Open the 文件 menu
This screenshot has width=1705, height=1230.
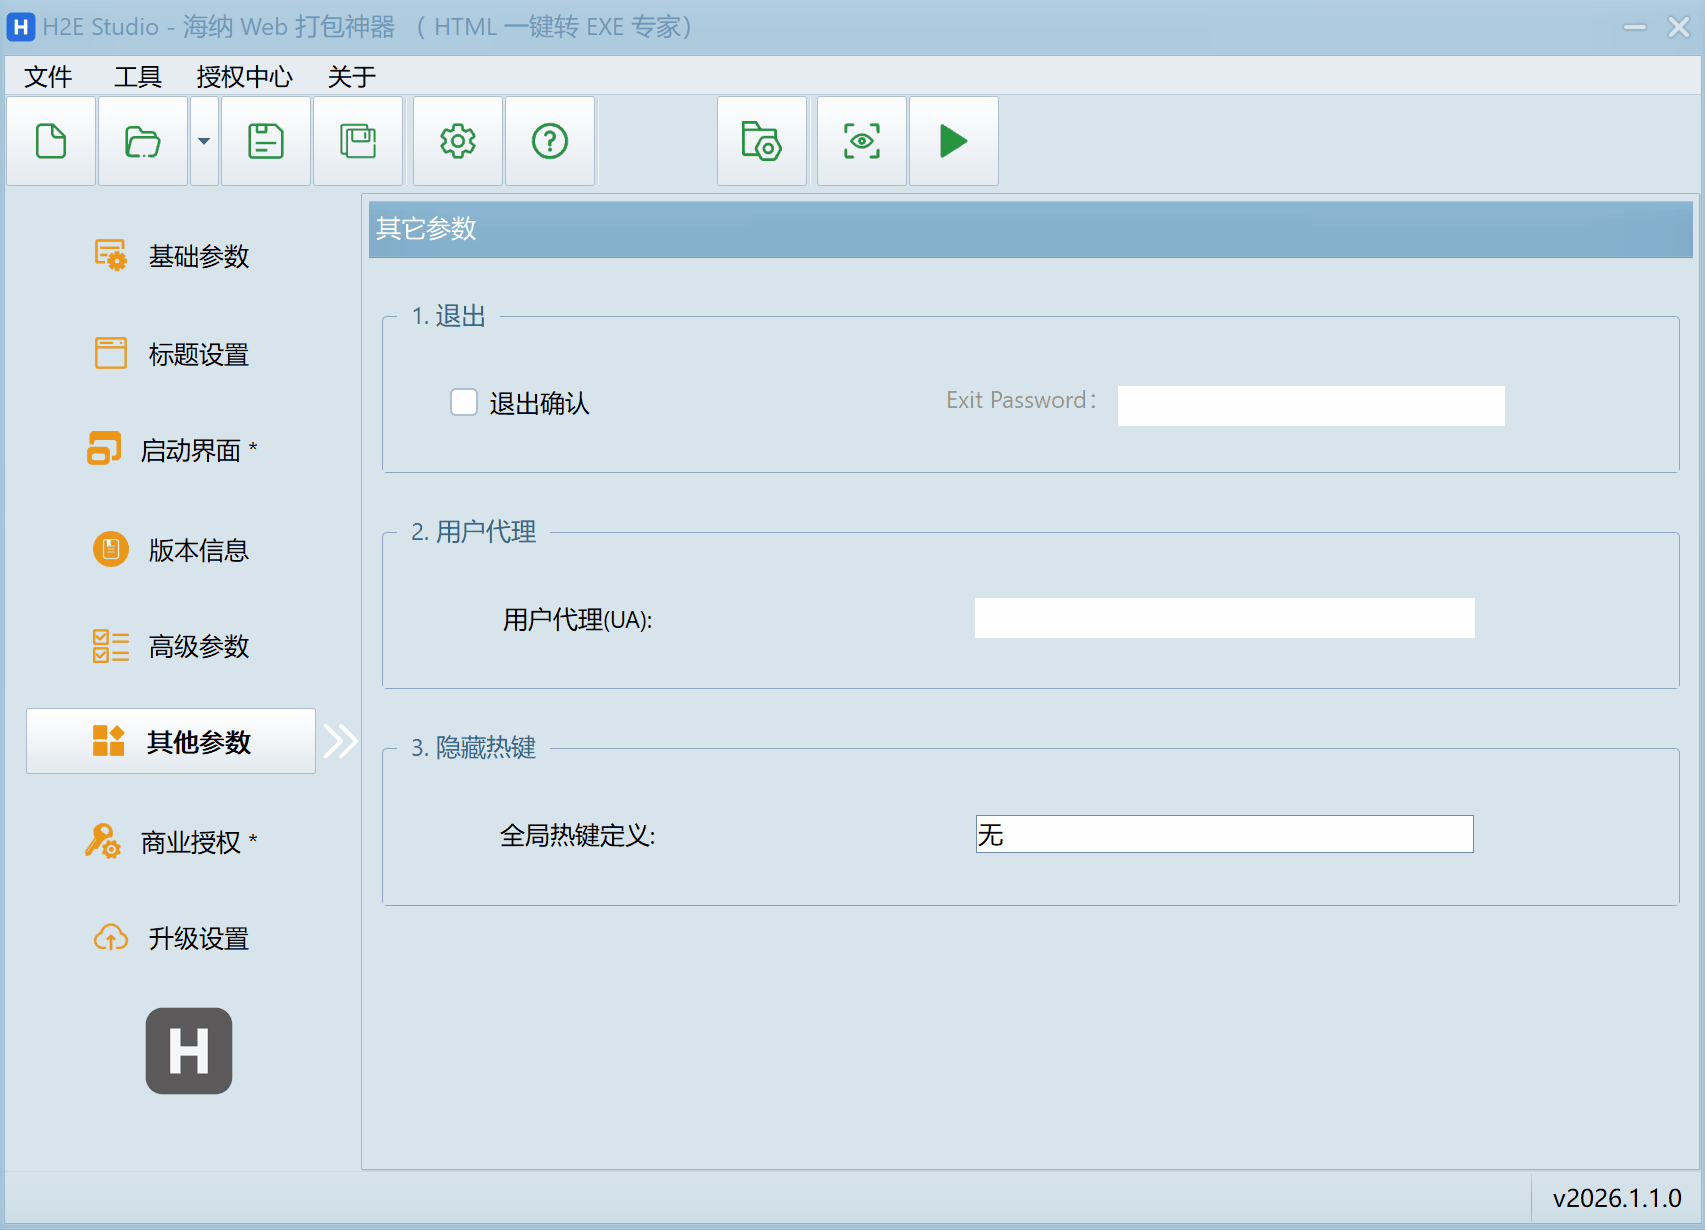[48, 77]
